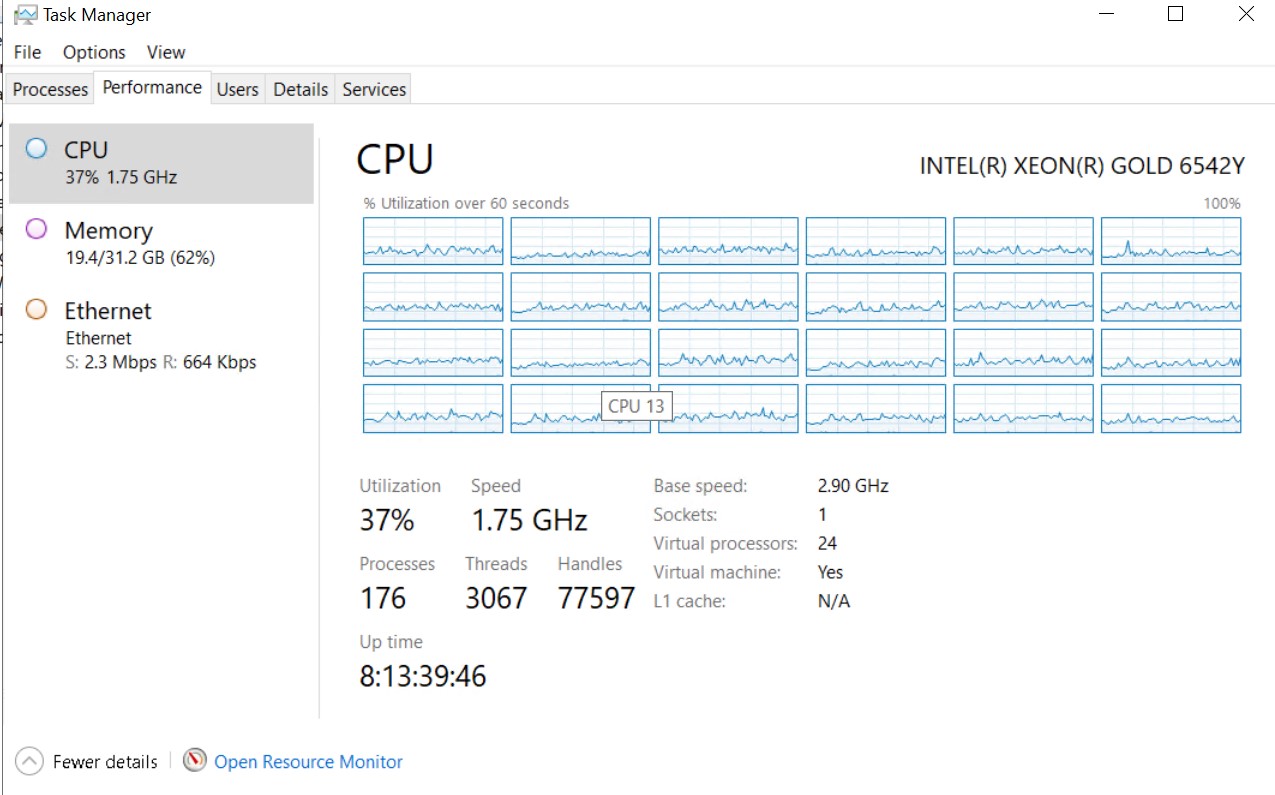
Task: Switch to the Services tab
Action: pyautogui.click(x=372, y=89)
